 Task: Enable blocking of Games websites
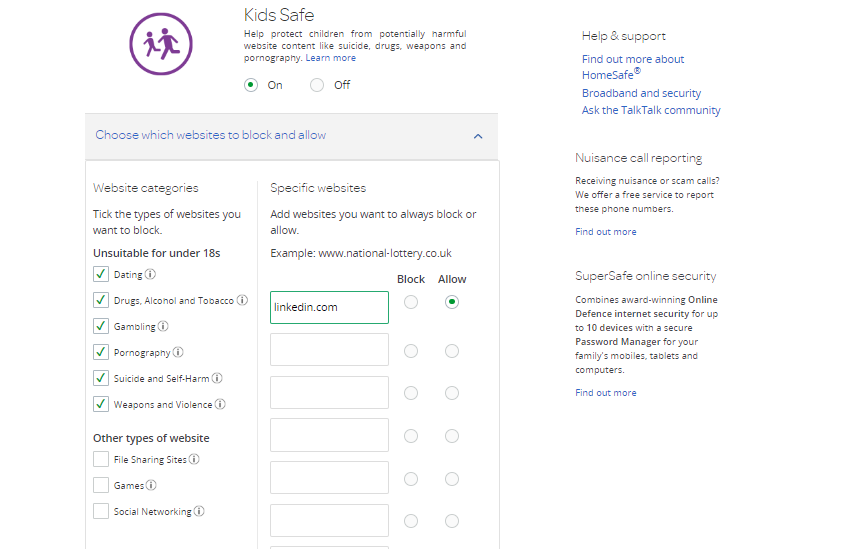coord(101,485)
